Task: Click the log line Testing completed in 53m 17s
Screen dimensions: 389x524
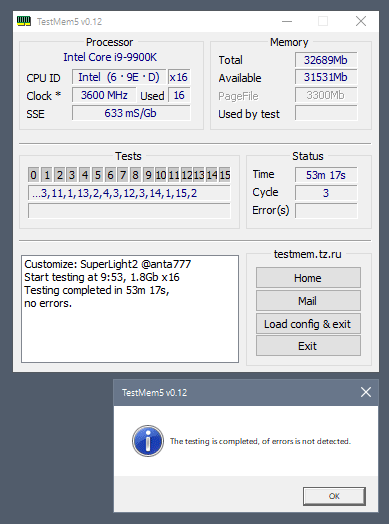Action: click(97, 290)
